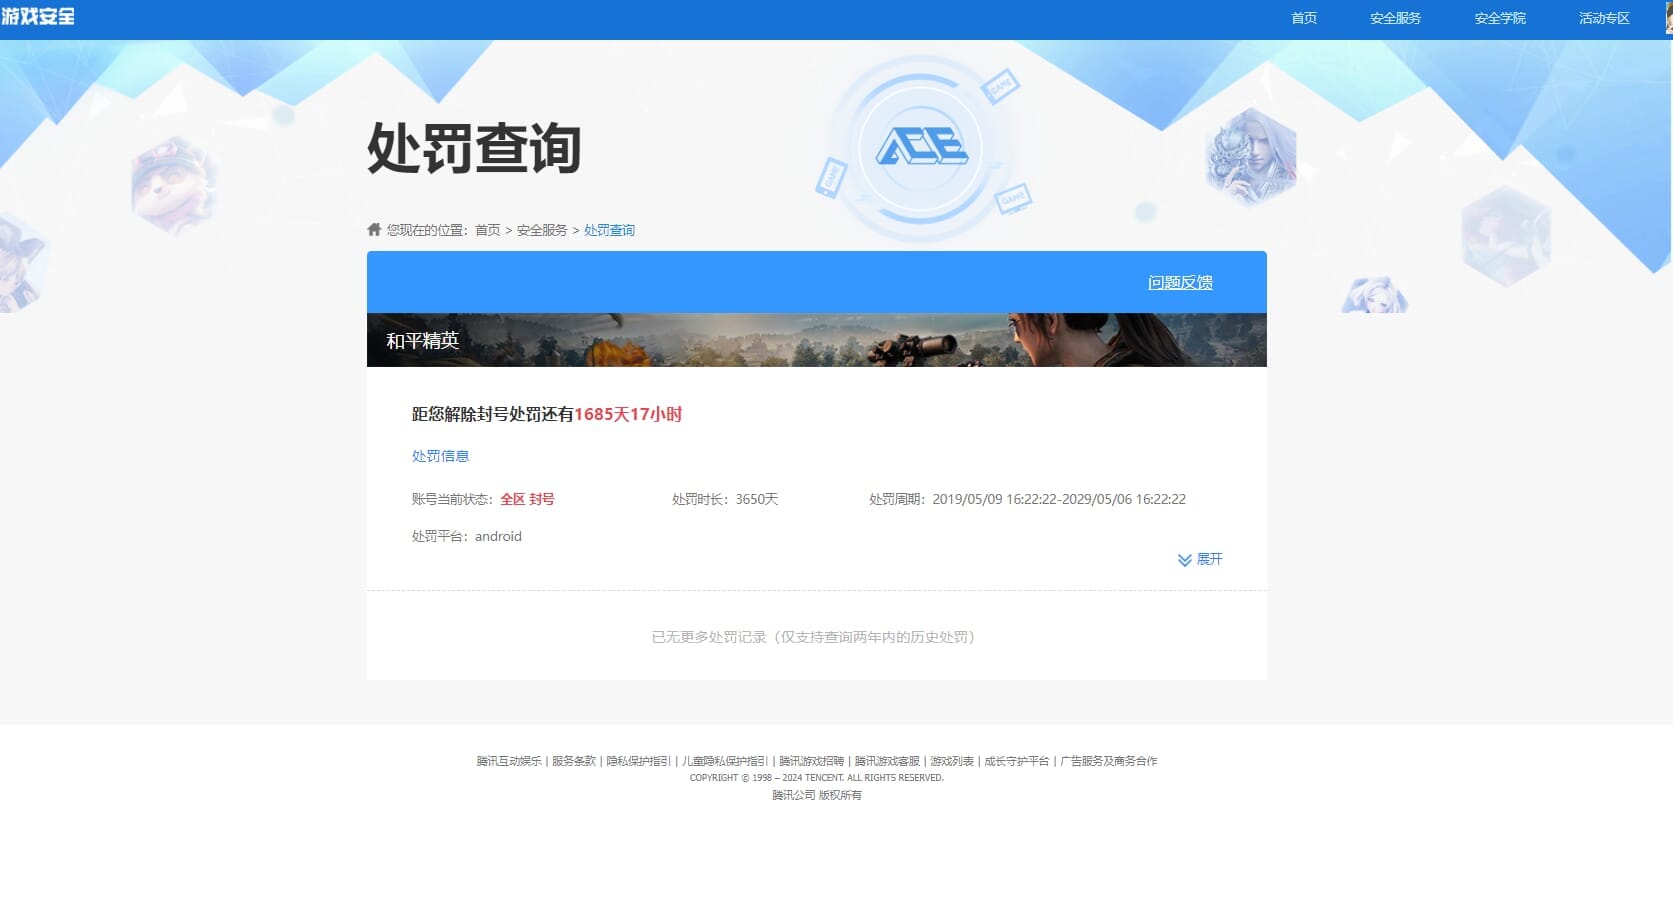Open the 问题反馈 feedback link
The width and height of the screenshot is (1673, 916).
click(x=1180, y=283)
